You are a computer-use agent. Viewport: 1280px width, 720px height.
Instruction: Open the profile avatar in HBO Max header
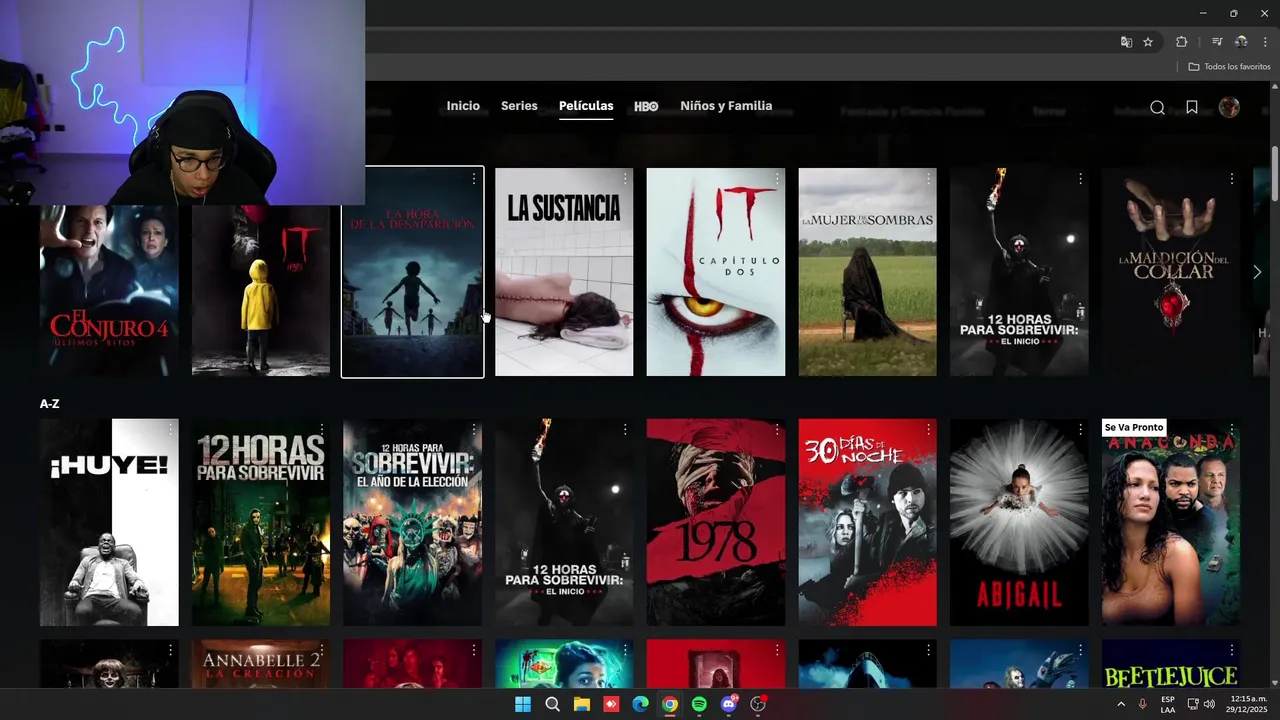[x=1229, y=107]
